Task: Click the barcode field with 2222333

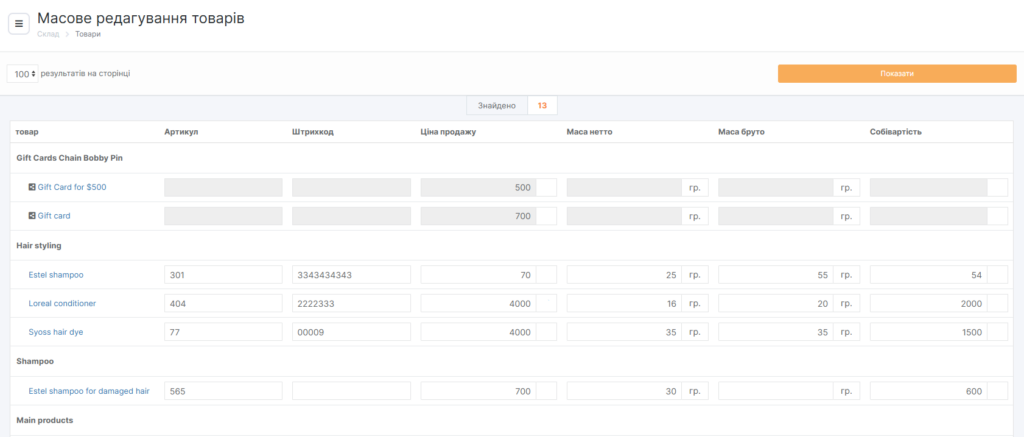Action: click(351, 303)
